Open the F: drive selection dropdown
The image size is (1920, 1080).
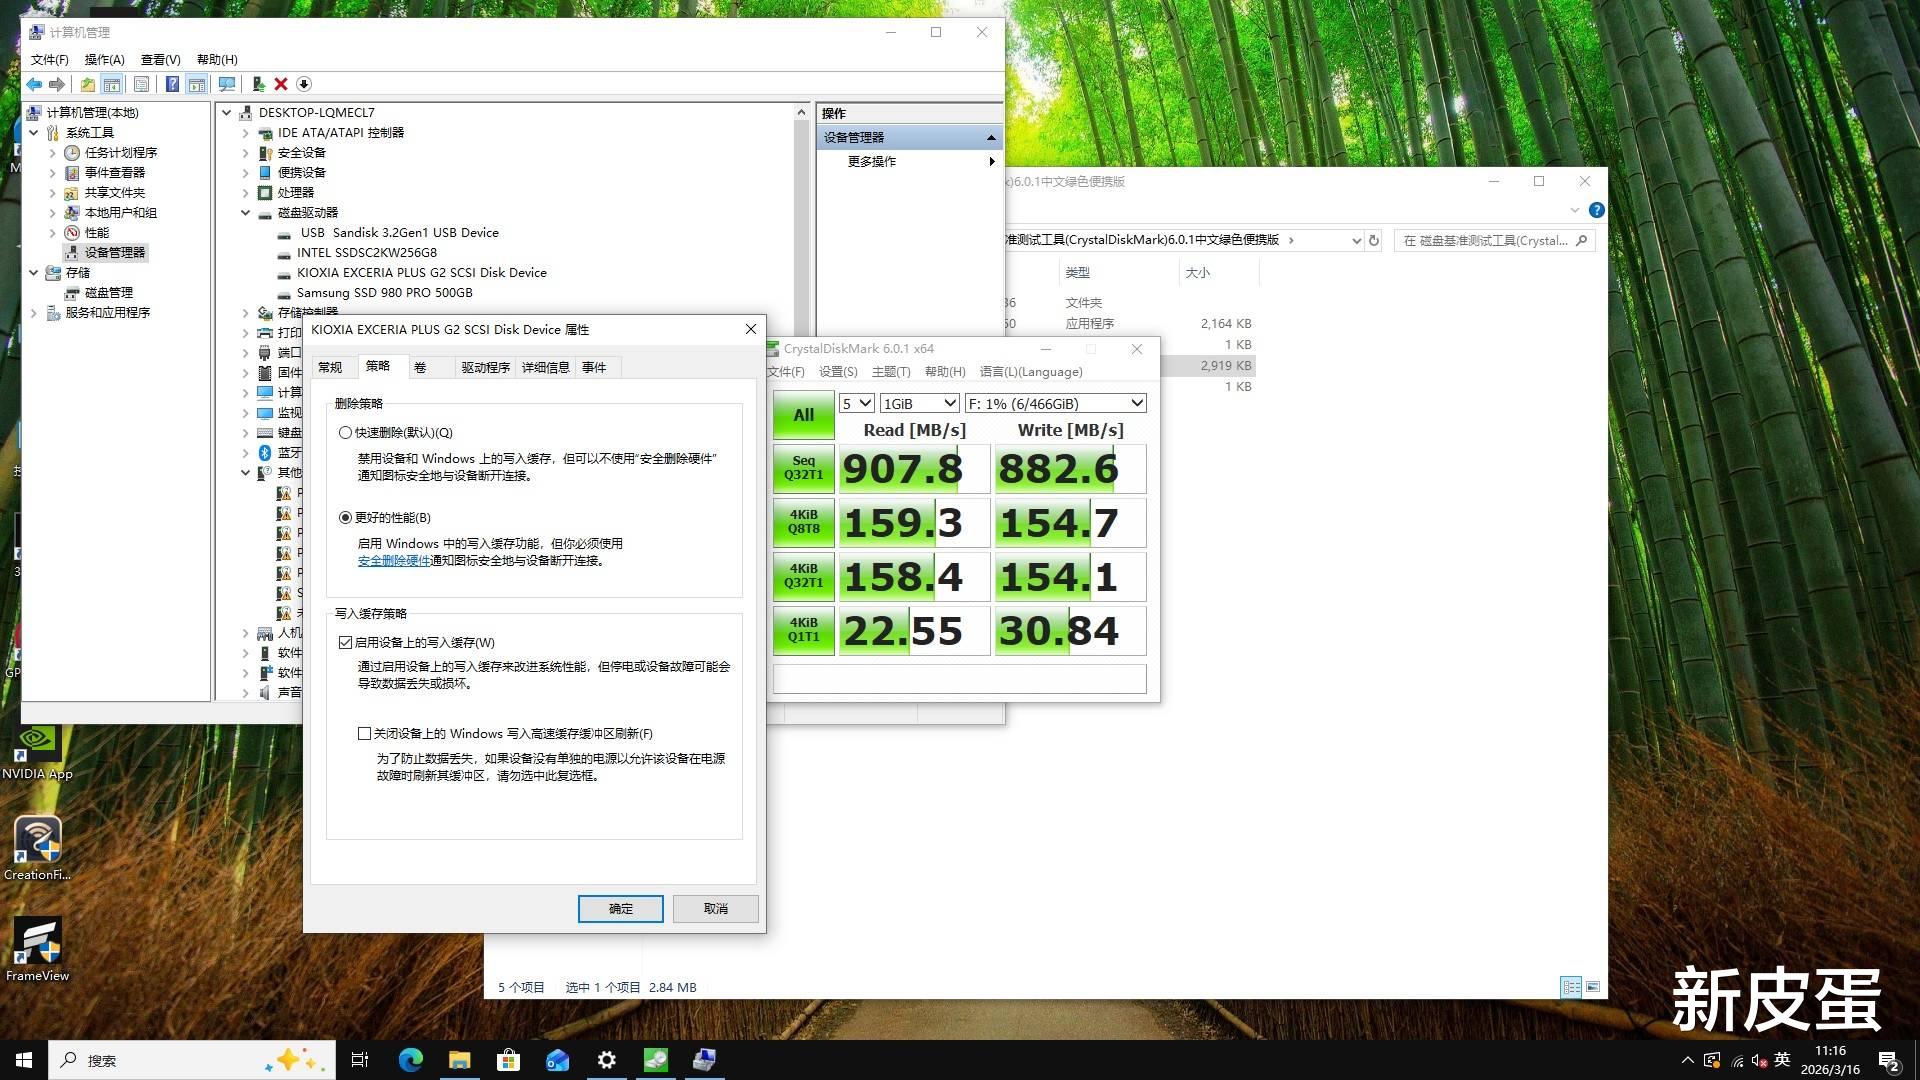[1054, 404]
